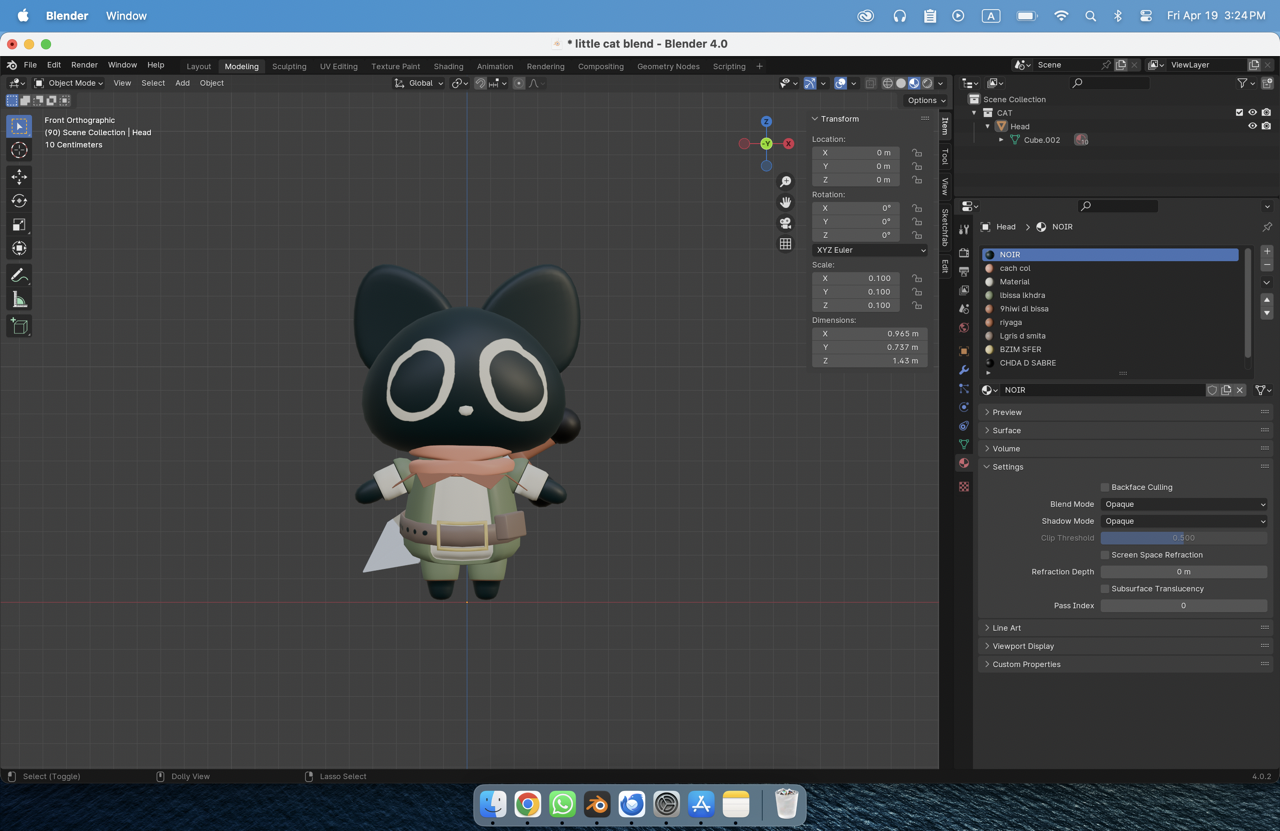1280x831 pixels.
Task: Open the File menu
Action: point(30,65)
